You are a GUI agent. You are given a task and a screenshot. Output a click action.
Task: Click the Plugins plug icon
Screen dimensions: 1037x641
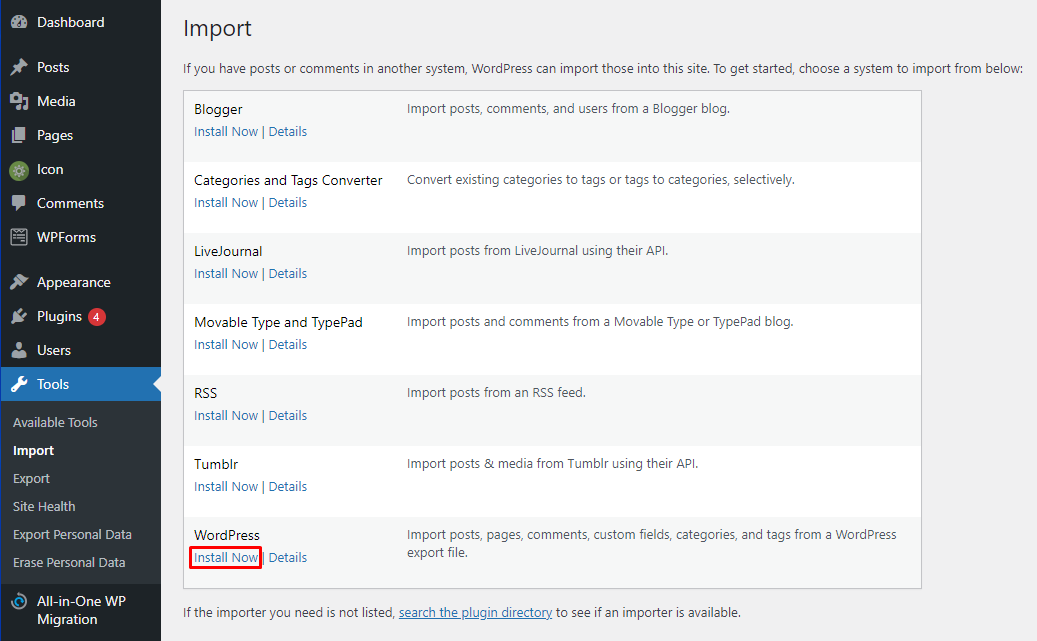pyautogui.click(x=19, y=316)
